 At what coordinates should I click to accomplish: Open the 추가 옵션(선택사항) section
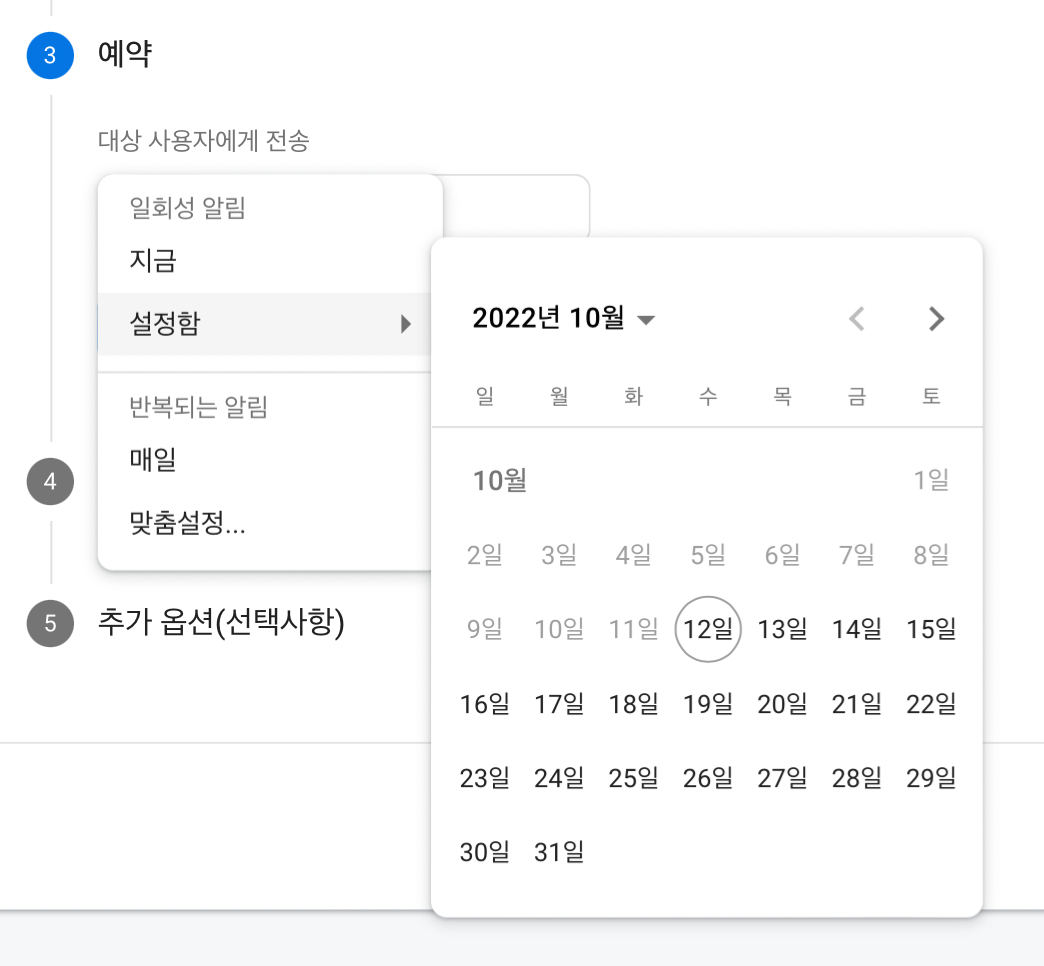pyautogui.click(x=221, y=623)
